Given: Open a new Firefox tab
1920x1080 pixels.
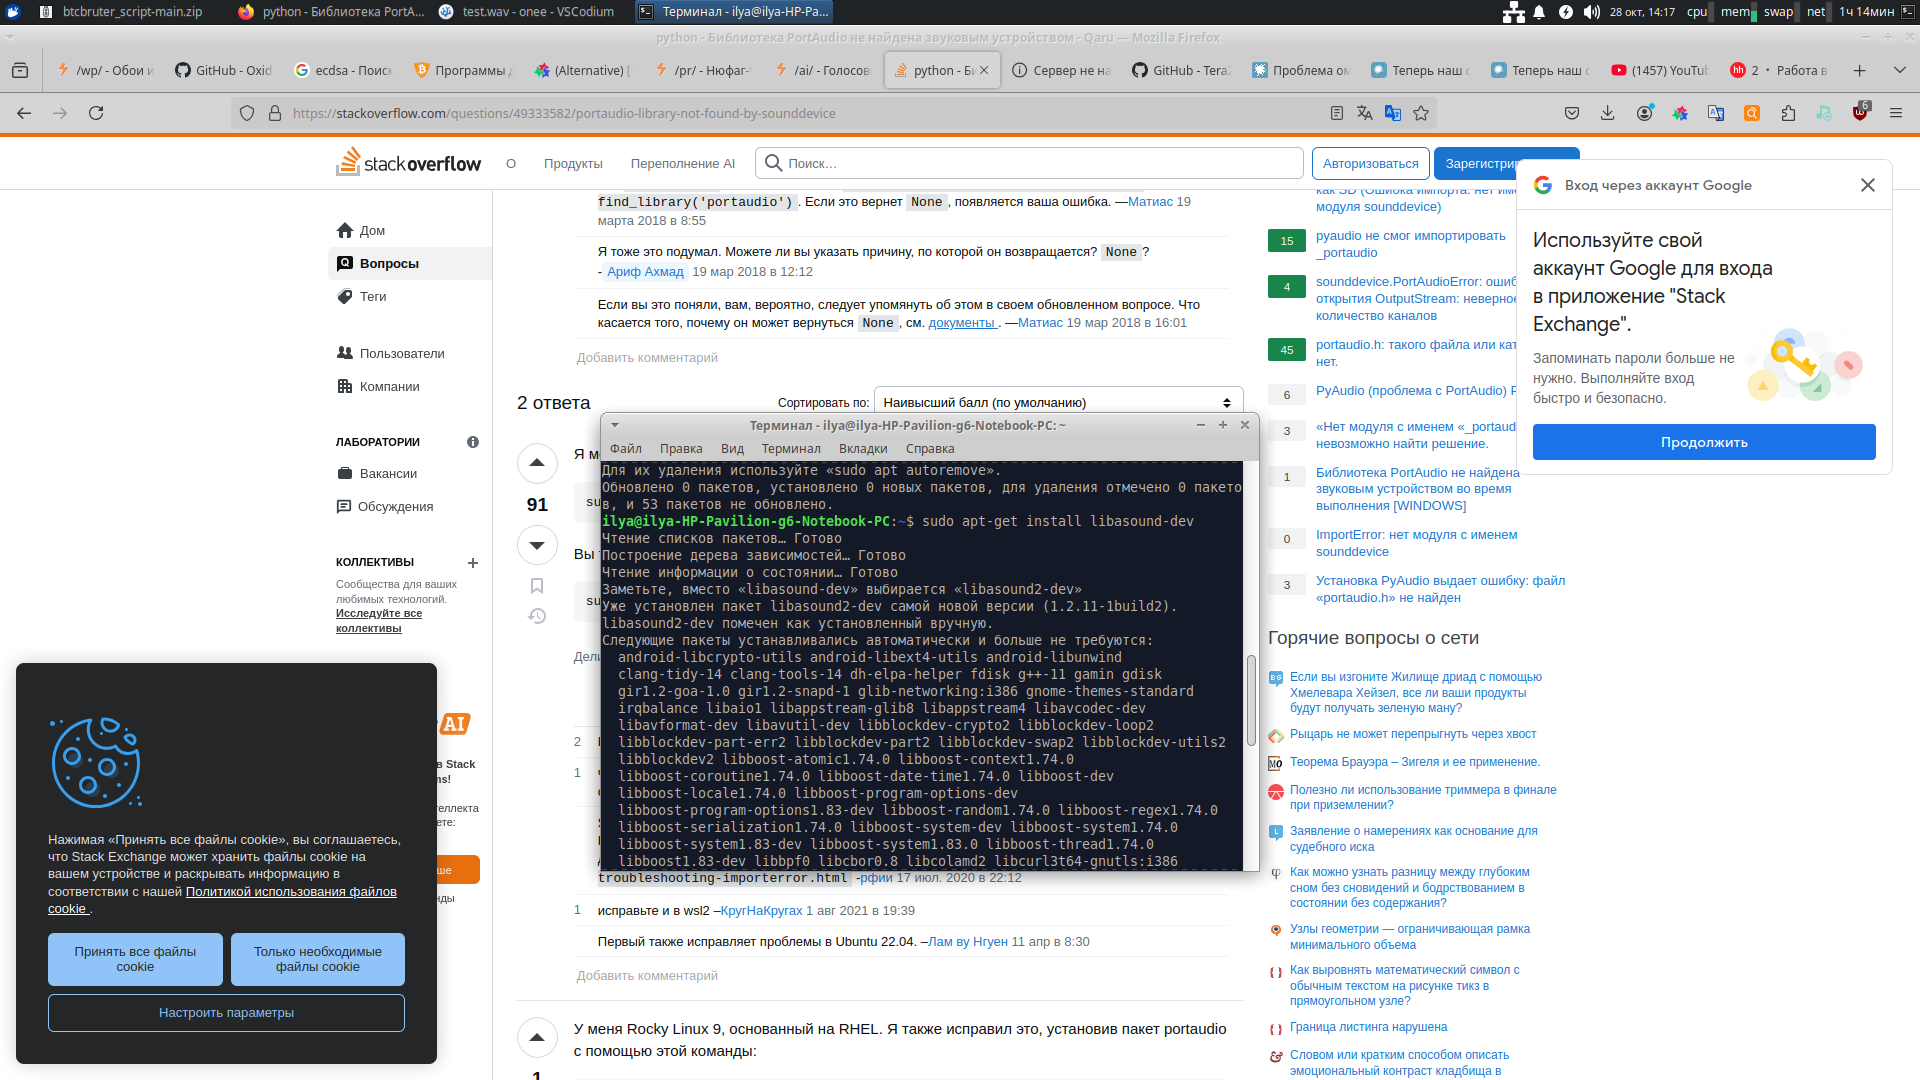Looking at the screenshot, I should point(1859,70).
